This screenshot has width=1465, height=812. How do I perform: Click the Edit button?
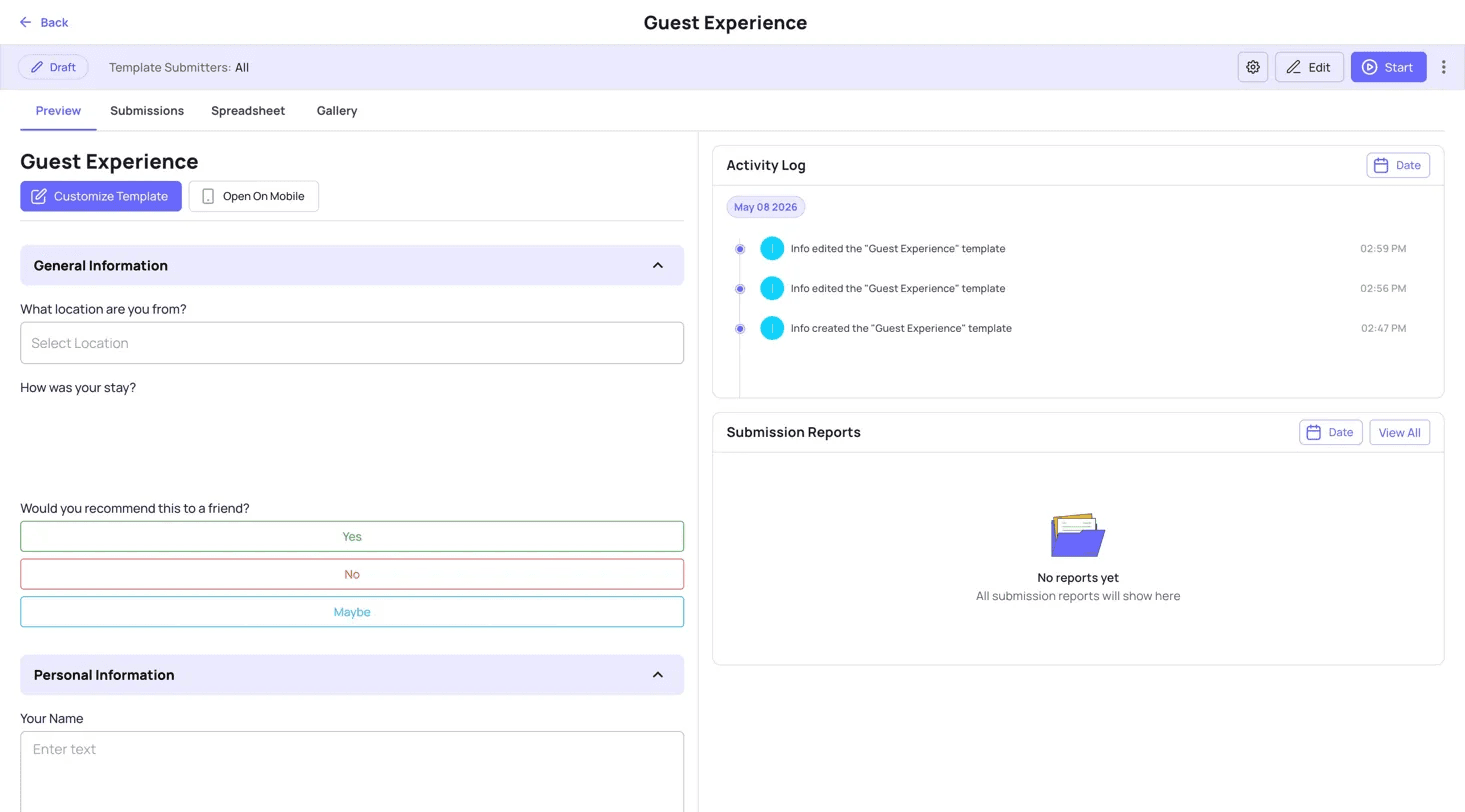coord(1309,67)
